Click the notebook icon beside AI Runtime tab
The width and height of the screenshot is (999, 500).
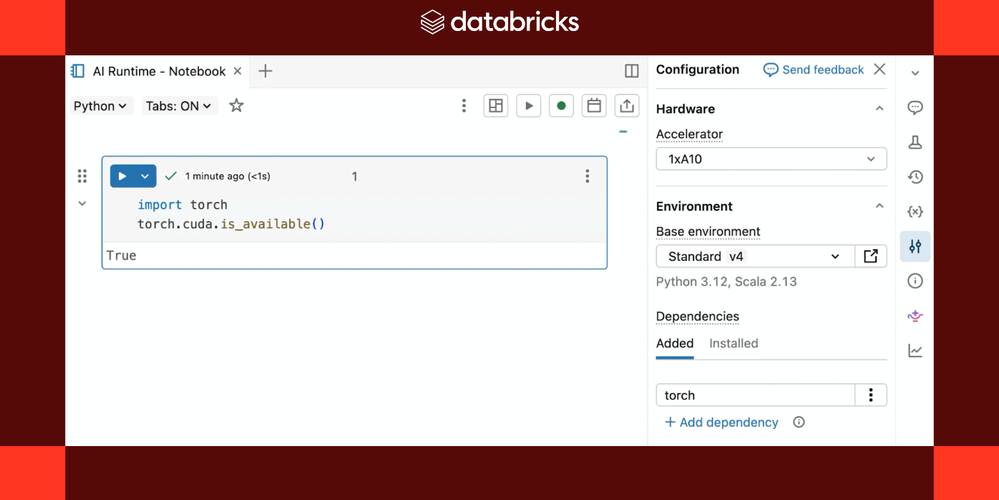(x=78, y=71)
